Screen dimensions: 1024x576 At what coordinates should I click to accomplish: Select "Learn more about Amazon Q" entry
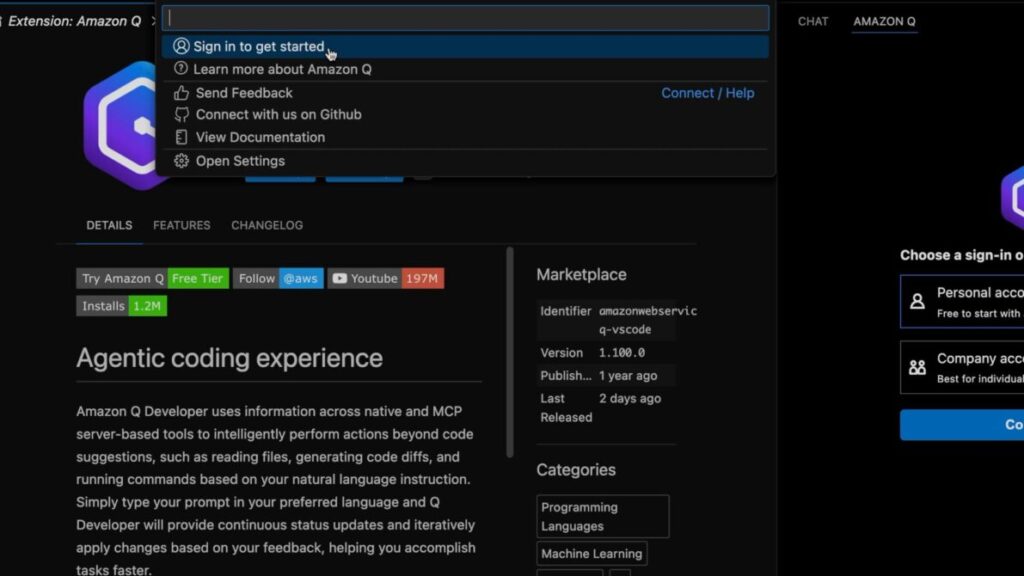(x=282, y=69)
